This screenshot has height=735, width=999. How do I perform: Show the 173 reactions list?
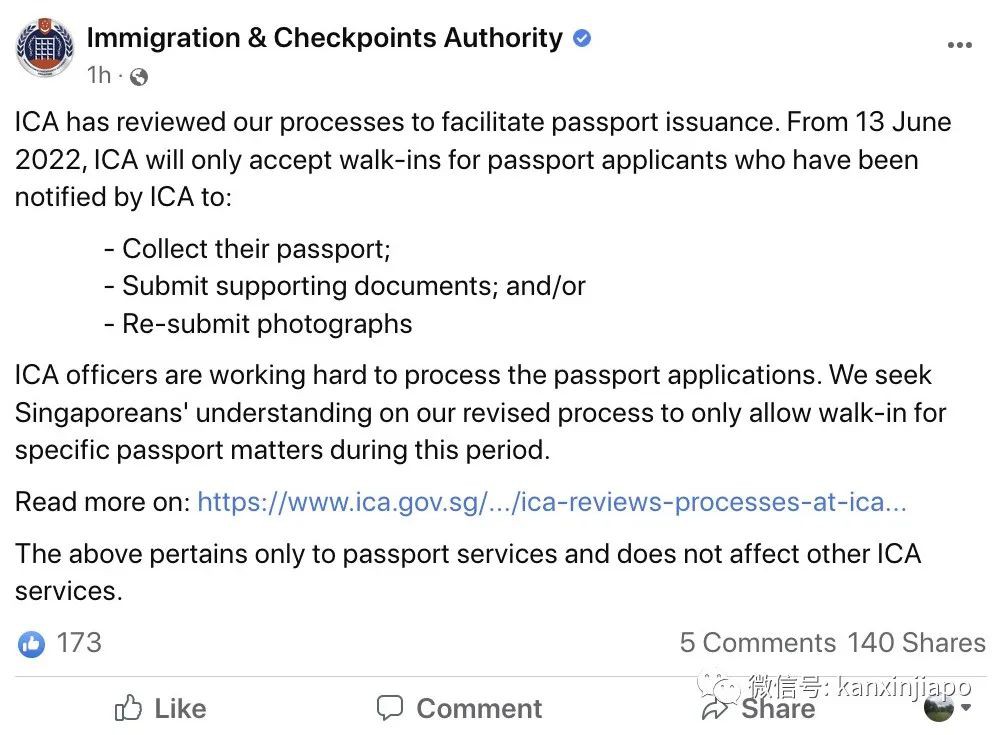click(79, 642)
